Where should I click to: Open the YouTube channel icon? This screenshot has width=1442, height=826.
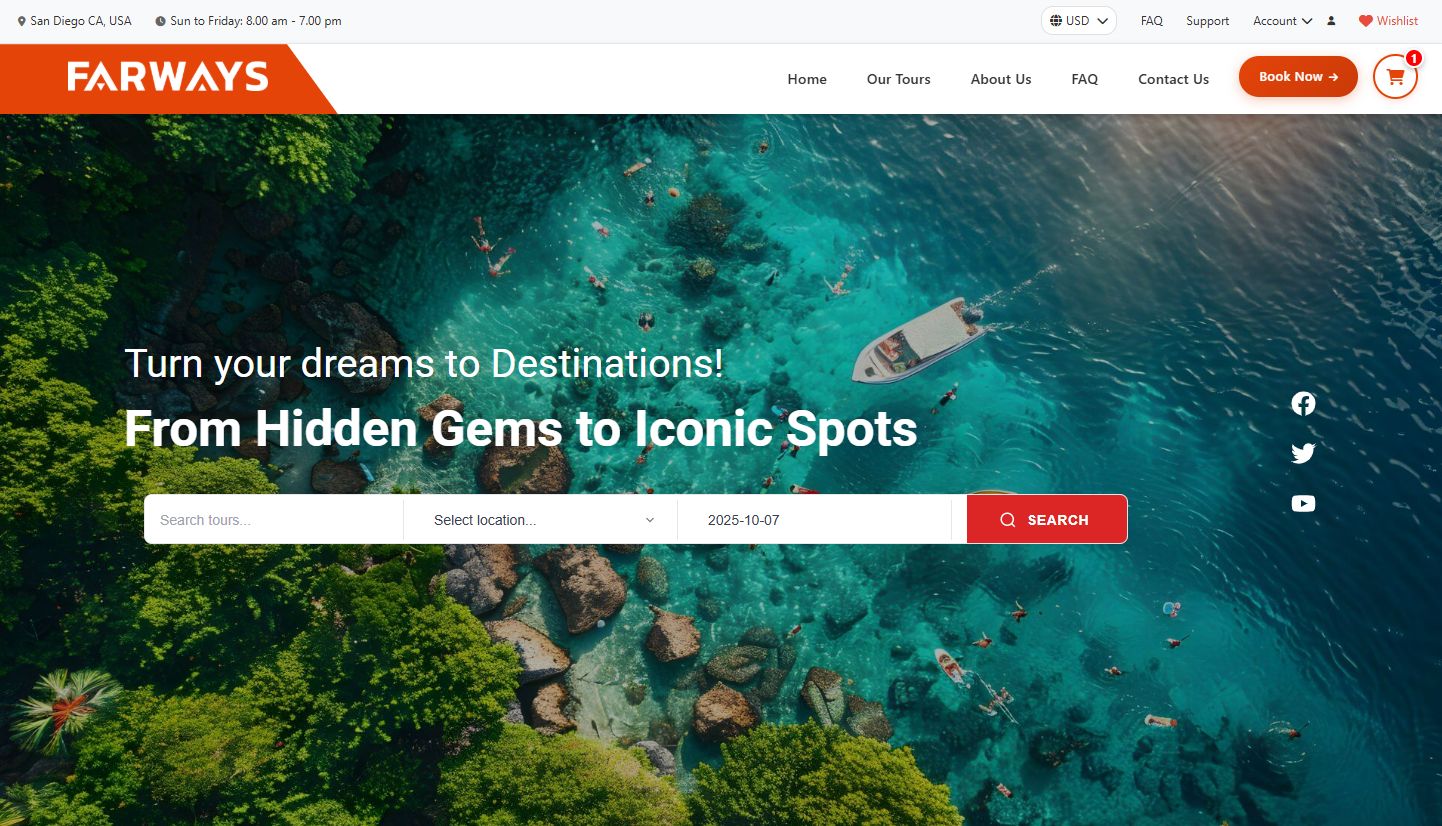coord(1303,503)
